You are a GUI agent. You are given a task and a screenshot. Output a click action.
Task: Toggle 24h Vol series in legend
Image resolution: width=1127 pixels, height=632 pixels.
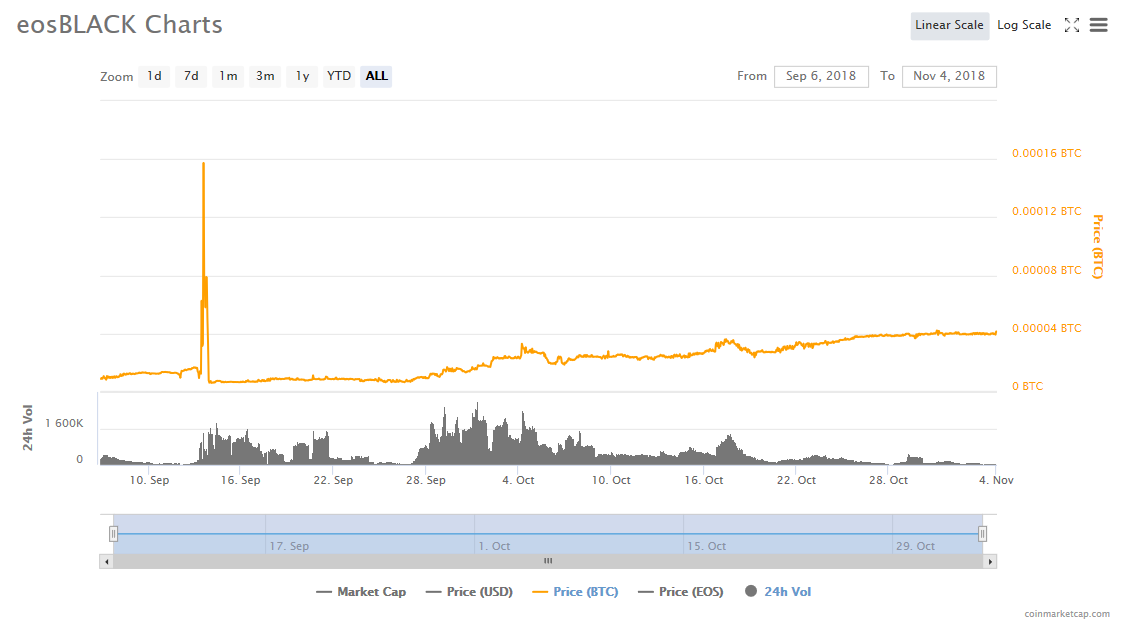point(778,592)
